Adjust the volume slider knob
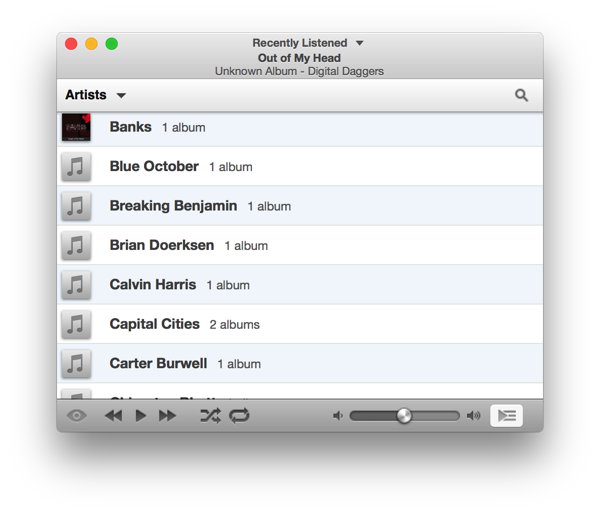Screen dimensions: 600x513 coord(404,416)
